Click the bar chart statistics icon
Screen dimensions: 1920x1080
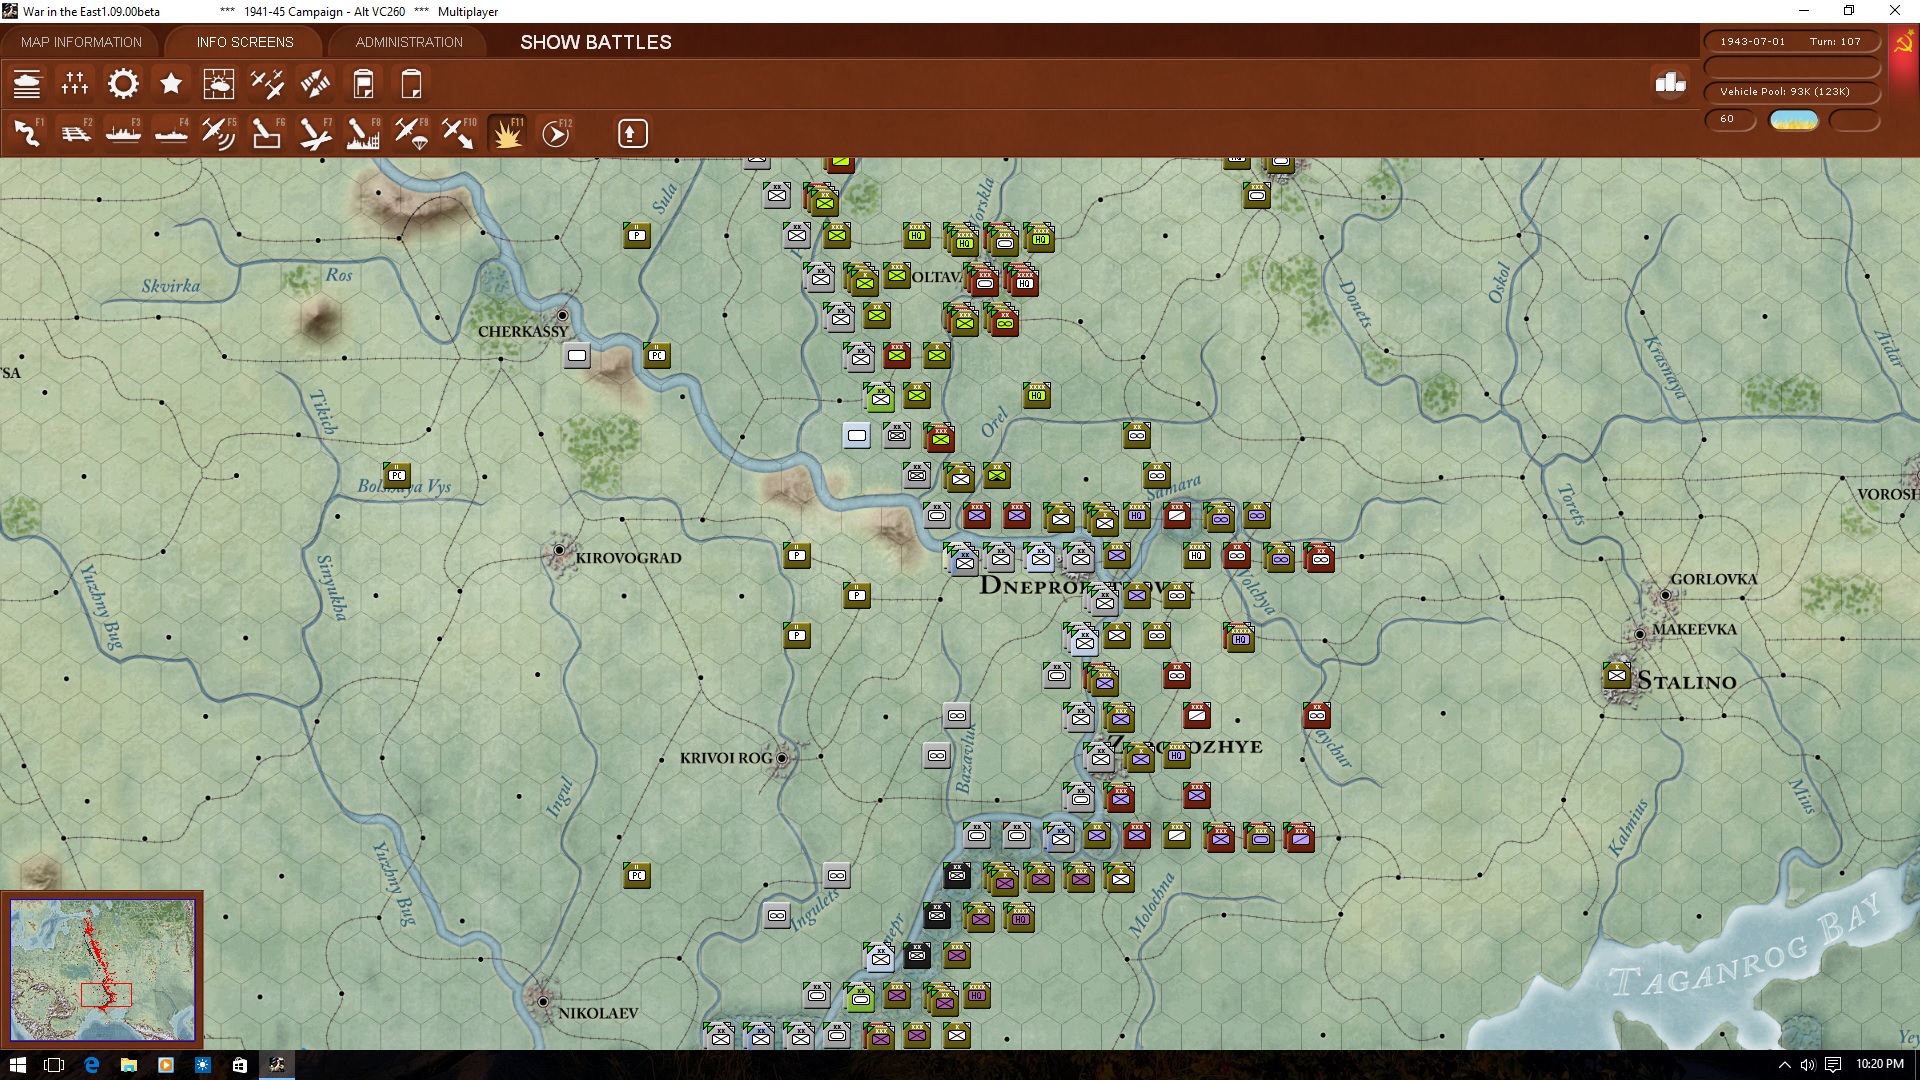[x=1670, y=83]
